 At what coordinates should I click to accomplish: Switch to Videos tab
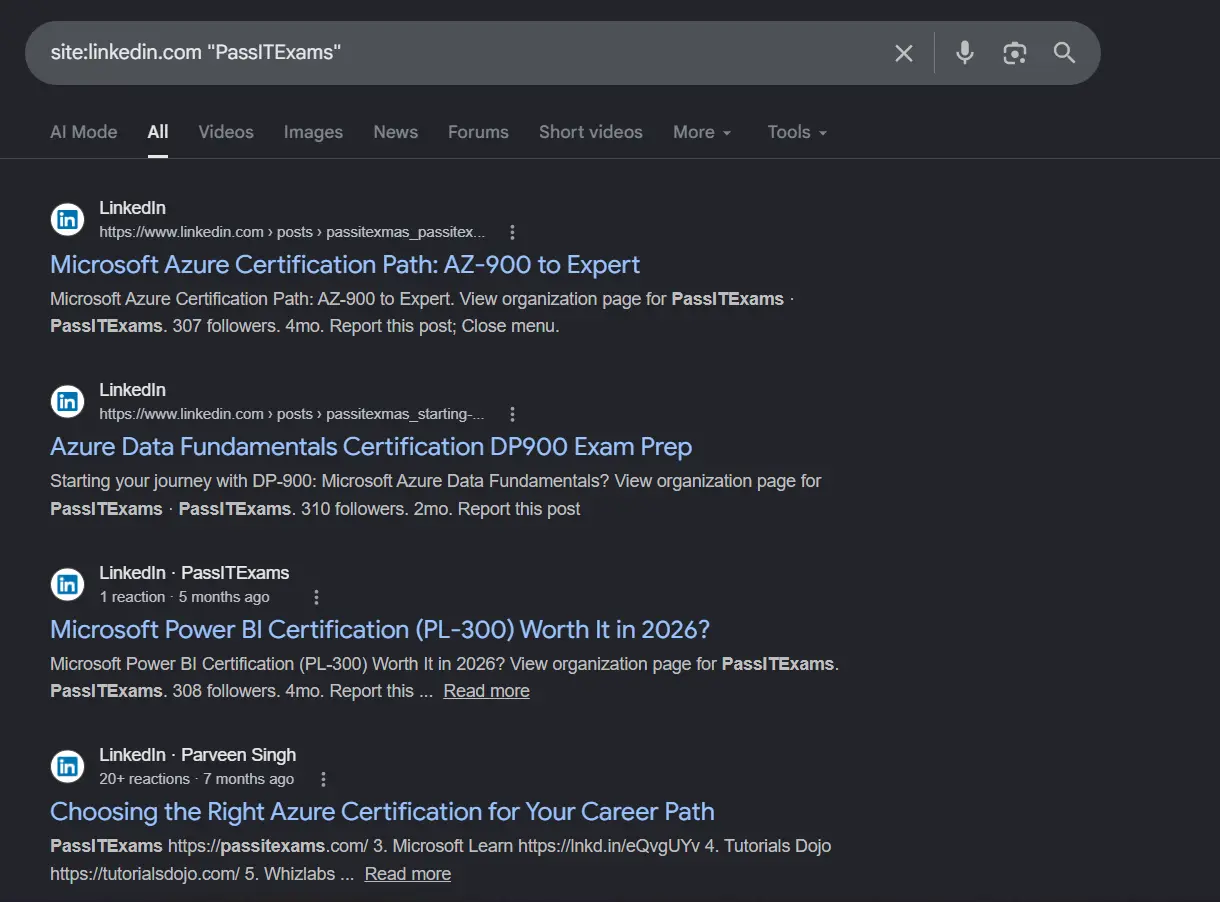(x=226, y=132)
